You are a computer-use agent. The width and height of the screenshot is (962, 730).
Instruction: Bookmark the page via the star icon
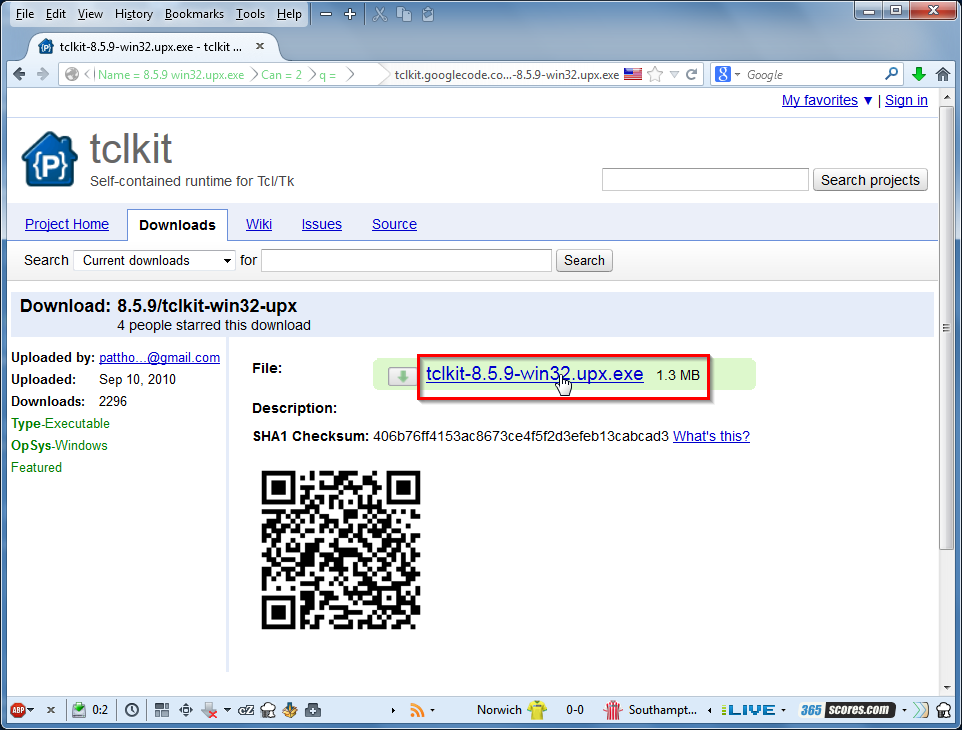click(x=655, y=73)
